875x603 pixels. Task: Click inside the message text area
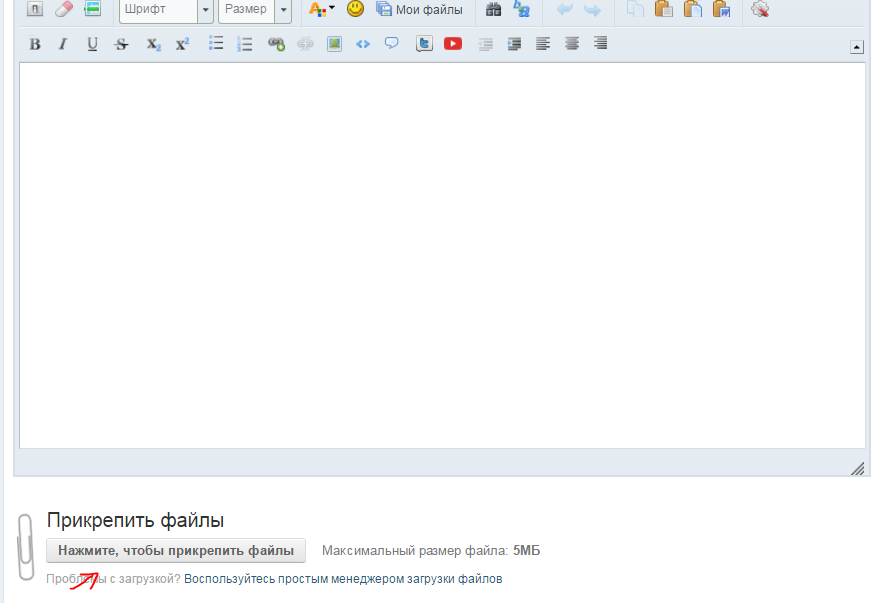point(443,255)
